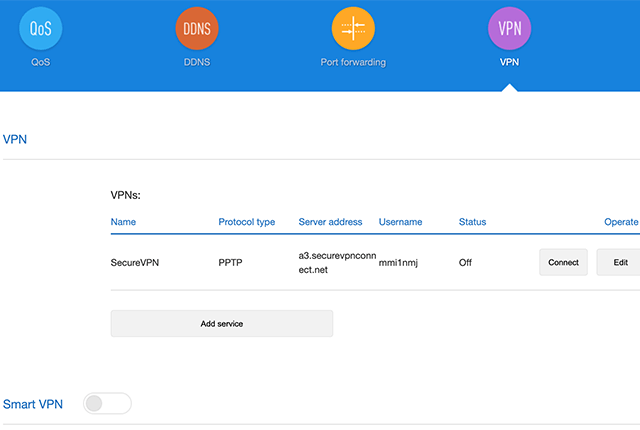Select the Port forwarding icon

point(353,29)
